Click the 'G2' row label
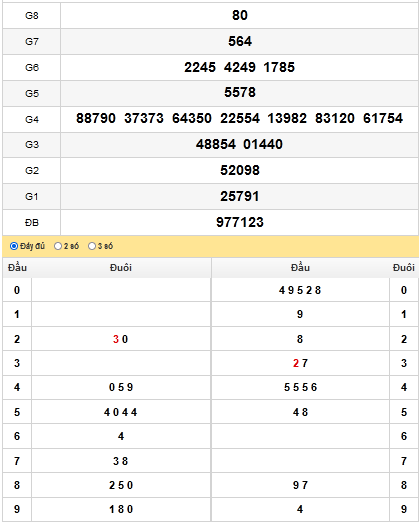This screenshot has width=419, height=523. click(32, 170)
